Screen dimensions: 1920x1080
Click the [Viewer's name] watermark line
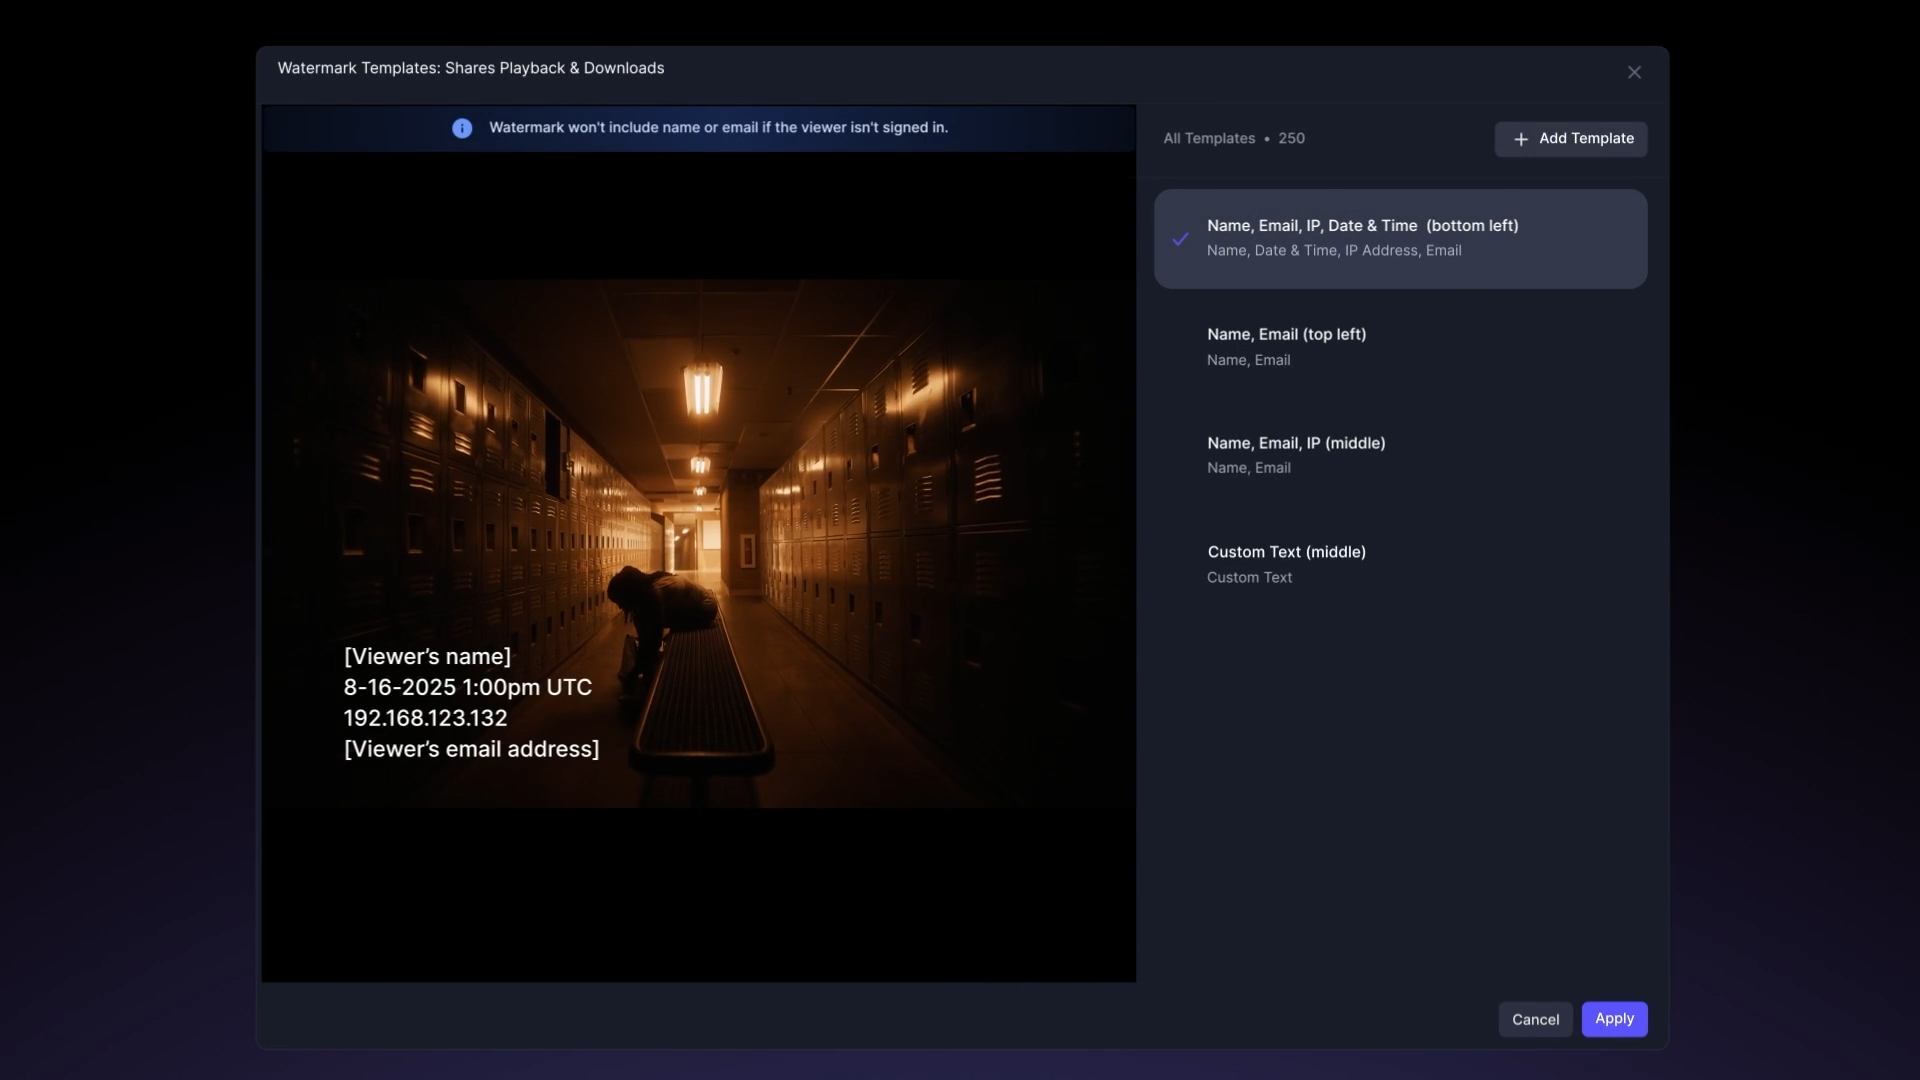tap(427, 657)
